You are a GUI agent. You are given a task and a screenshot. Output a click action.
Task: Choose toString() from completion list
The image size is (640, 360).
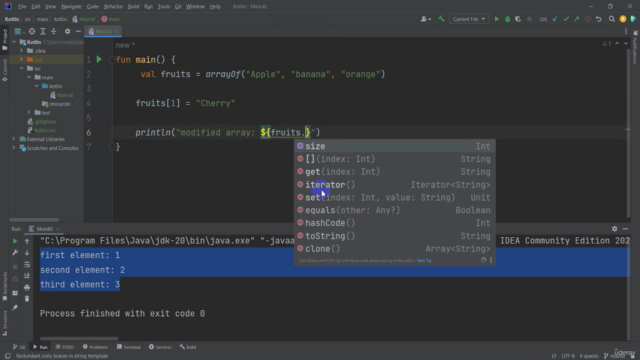pyautogui.click(x=394, y=236)
